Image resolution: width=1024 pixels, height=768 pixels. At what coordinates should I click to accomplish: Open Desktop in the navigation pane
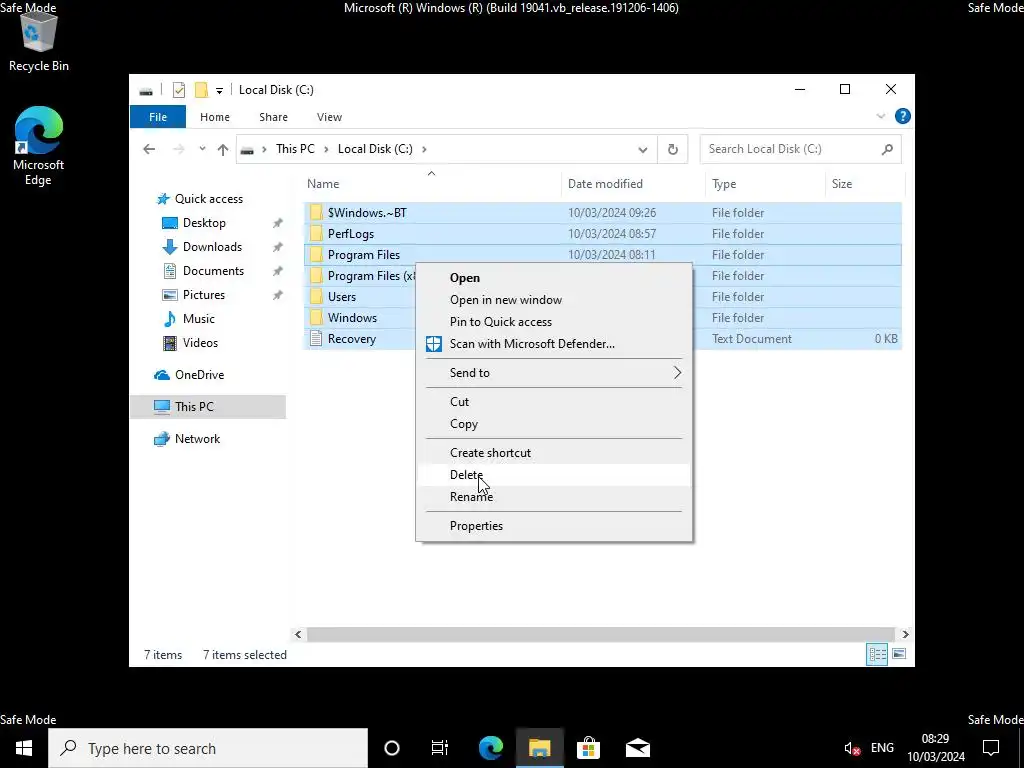pos(204,223)
